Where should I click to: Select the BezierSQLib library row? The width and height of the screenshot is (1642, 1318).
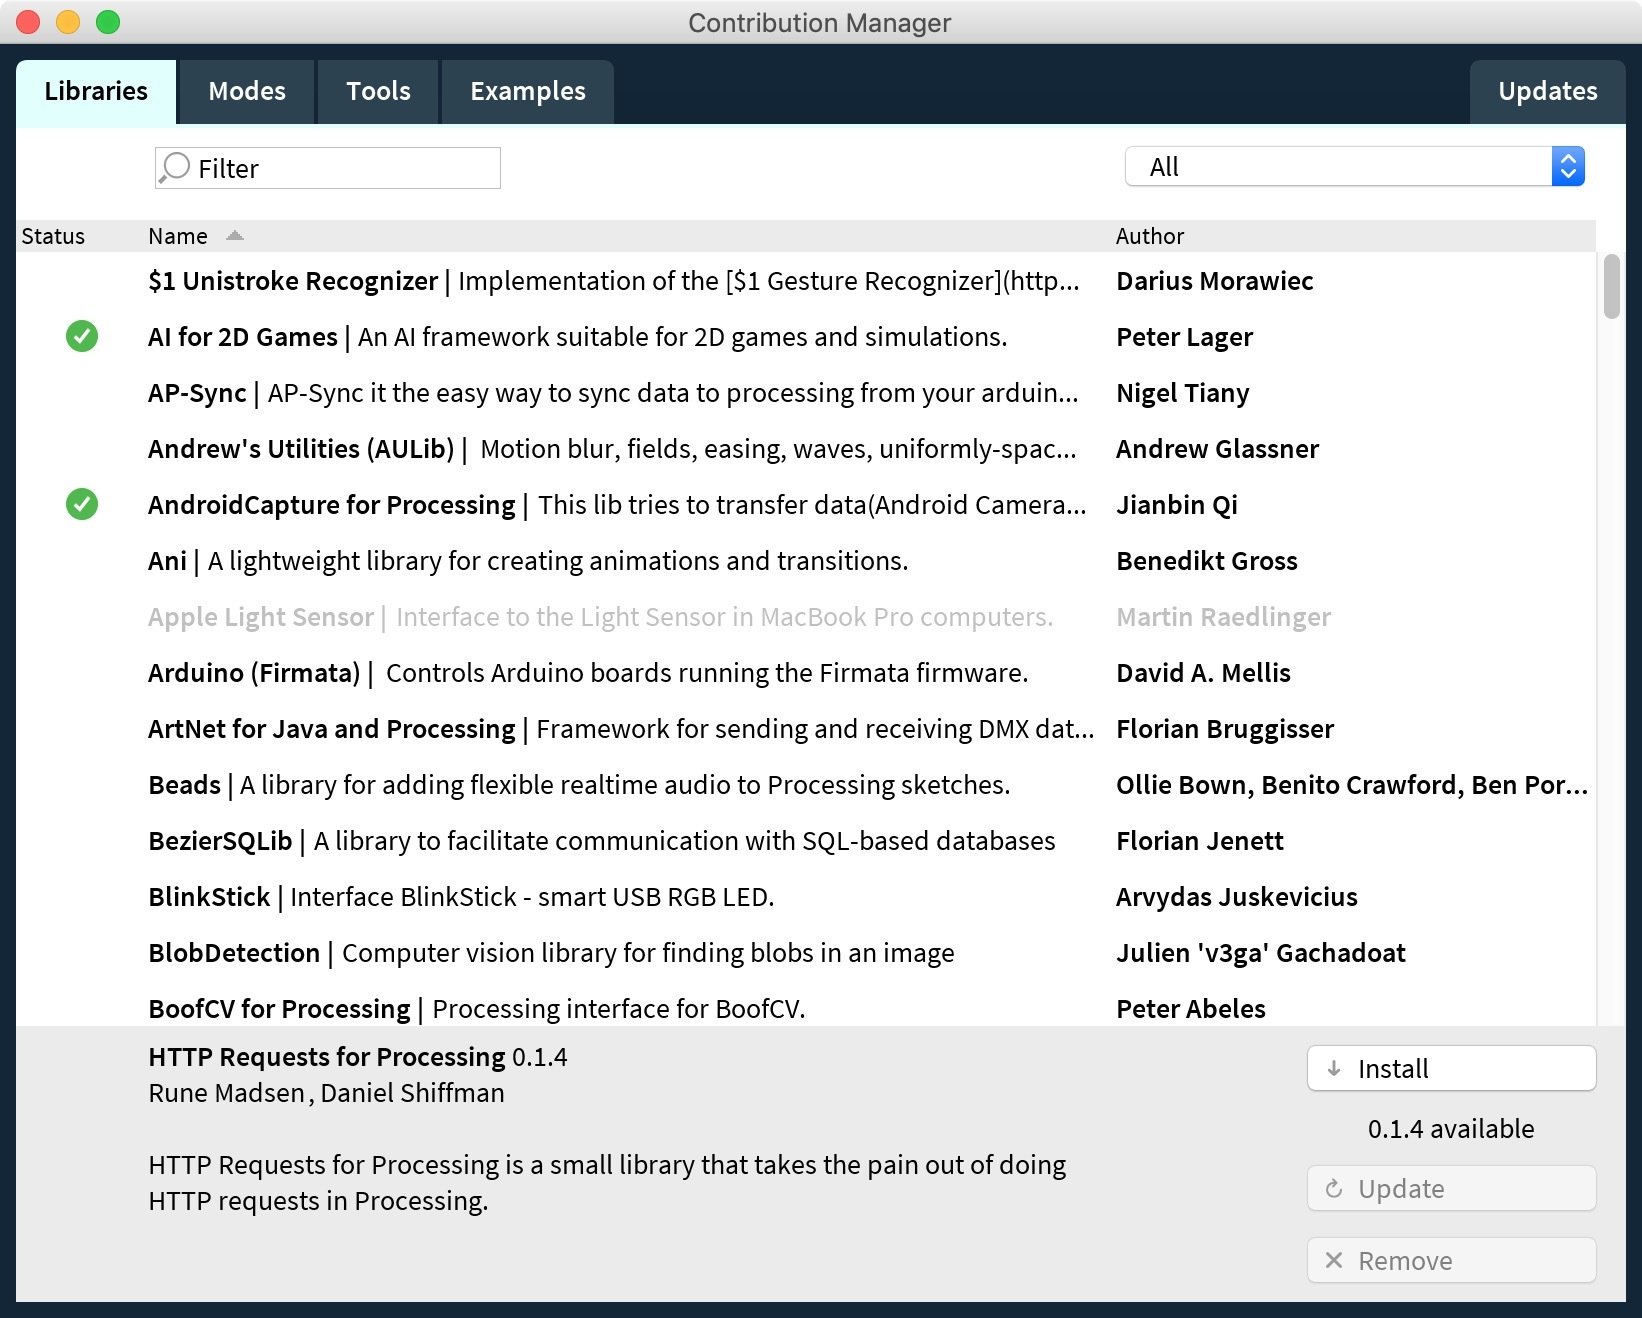click(x=806, y=841)
